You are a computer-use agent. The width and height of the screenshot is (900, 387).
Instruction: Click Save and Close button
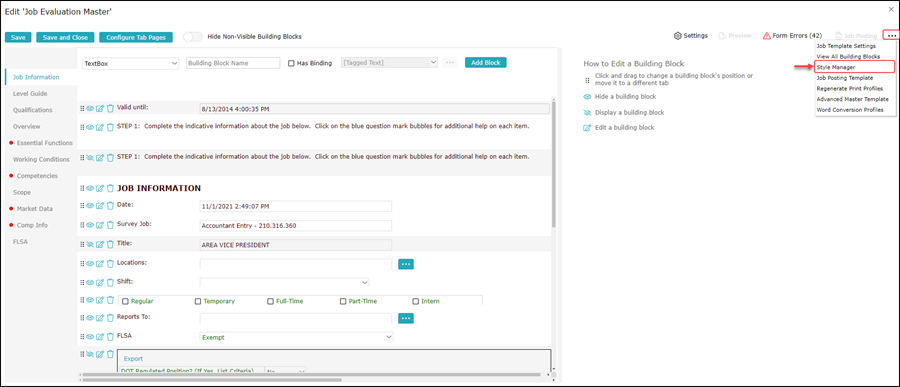65,37
